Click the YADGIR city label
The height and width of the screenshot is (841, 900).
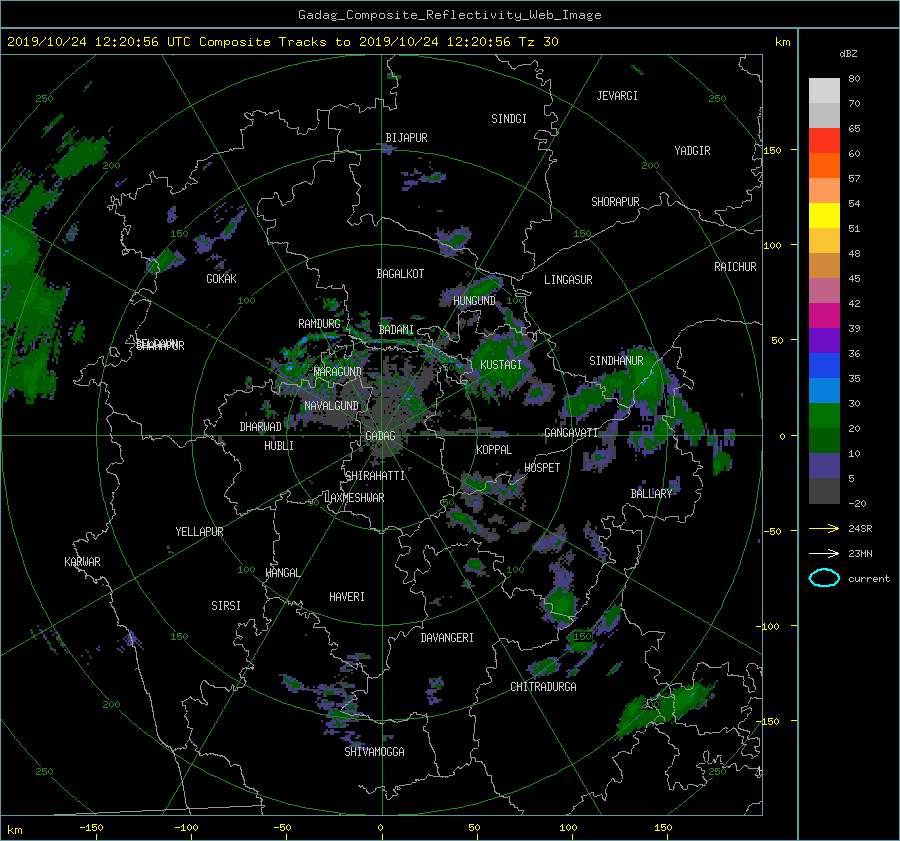coord(692,150)
